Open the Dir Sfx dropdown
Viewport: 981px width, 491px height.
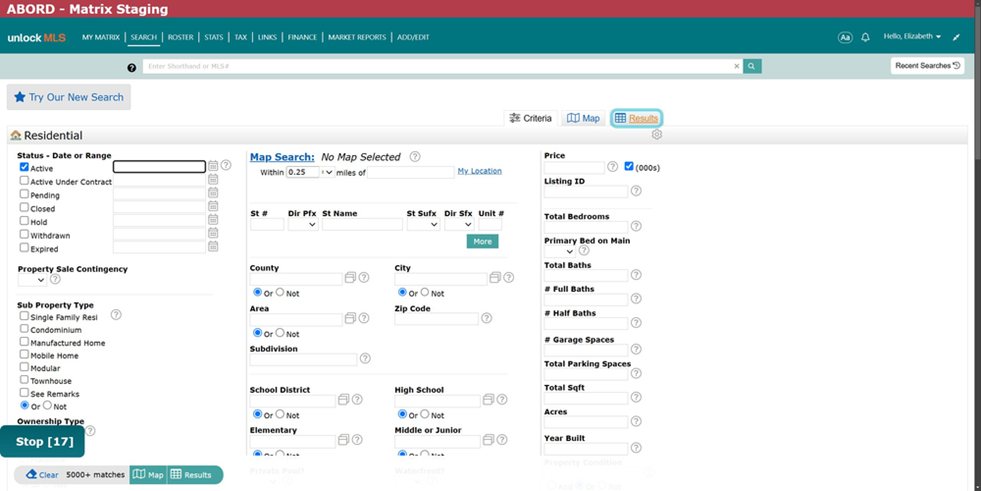tap(459, 225)
